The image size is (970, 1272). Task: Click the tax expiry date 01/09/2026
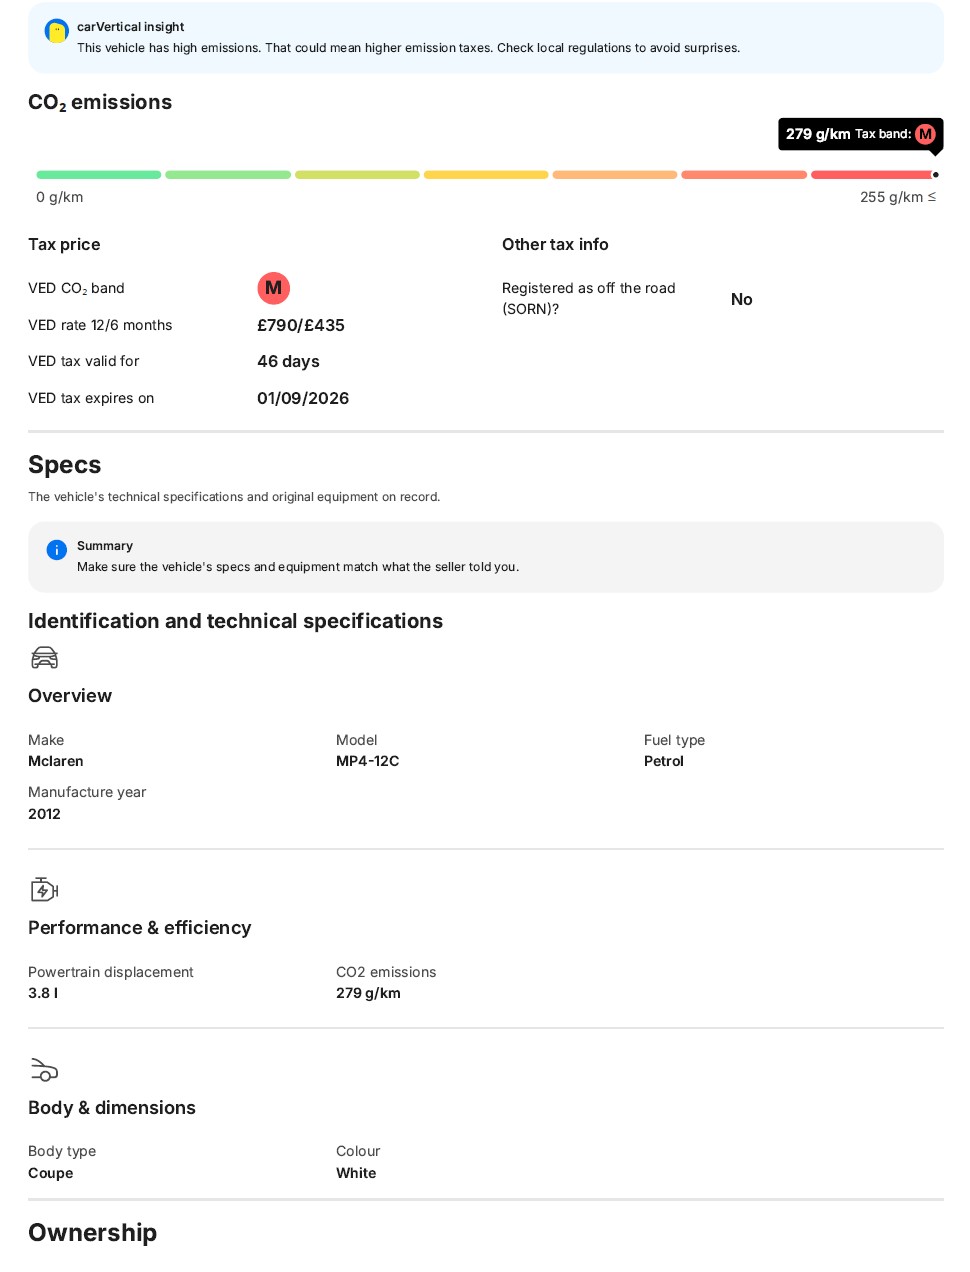click(x=303, y=398)
